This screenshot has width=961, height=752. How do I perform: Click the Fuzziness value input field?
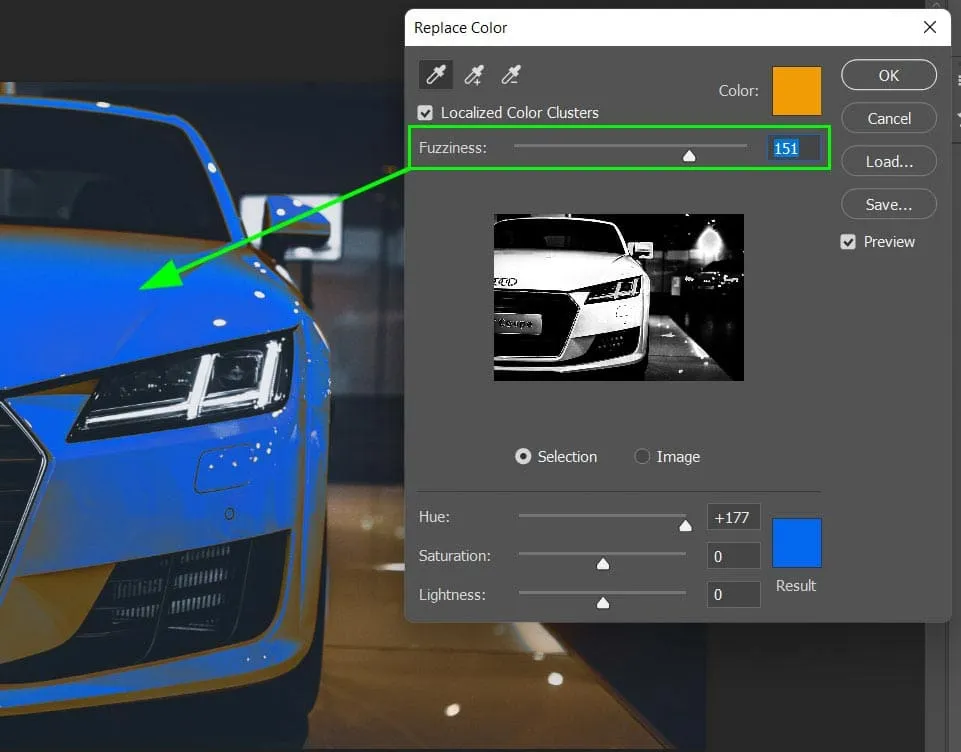tap(794, 148)
